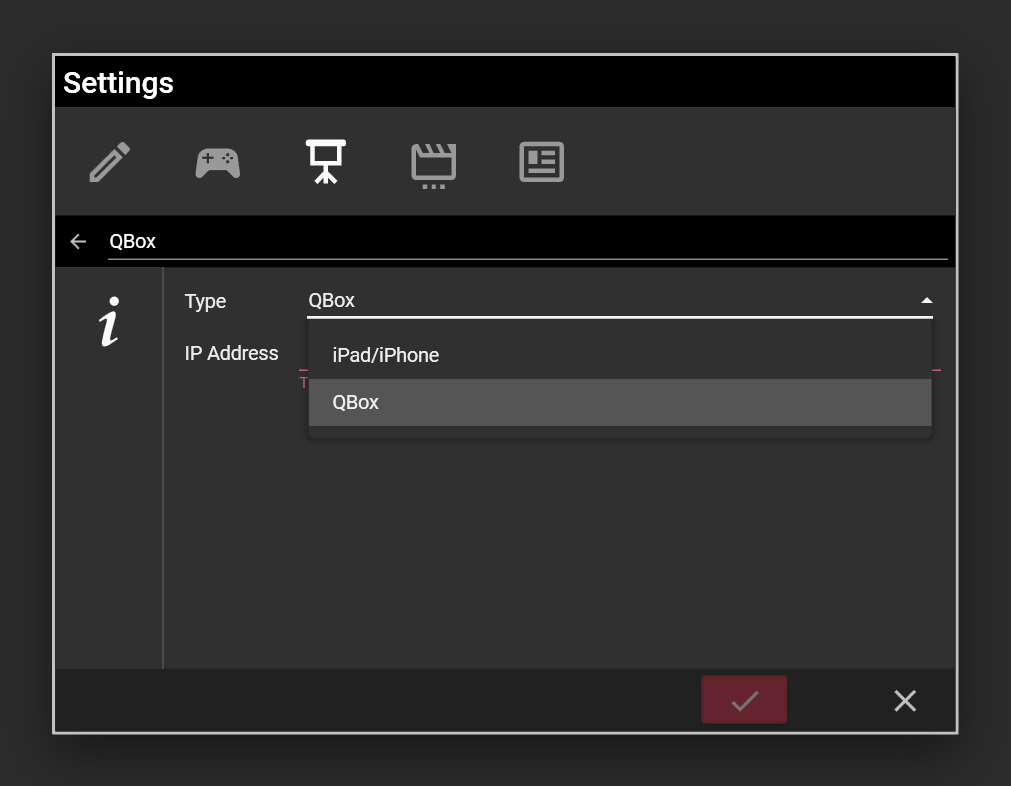Select the presentation screen settings tab
The width and height of the screenshot is (1011, 786).
tap(325, 162)
